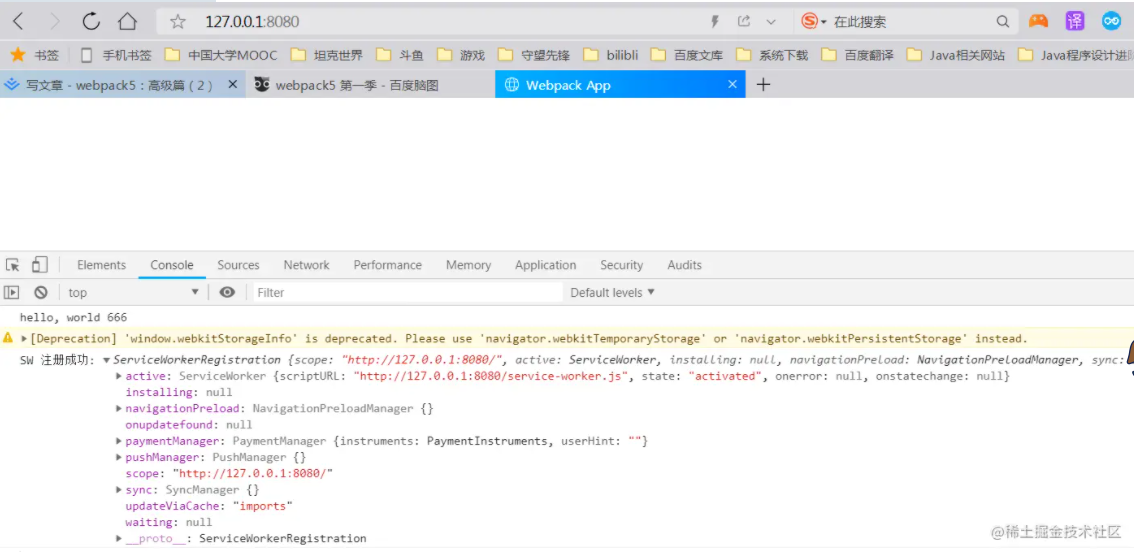This screenshot has height=552, width=1134.
Task: Open the 百度翻译 bookmark folder
Action: tap(857, 55)
